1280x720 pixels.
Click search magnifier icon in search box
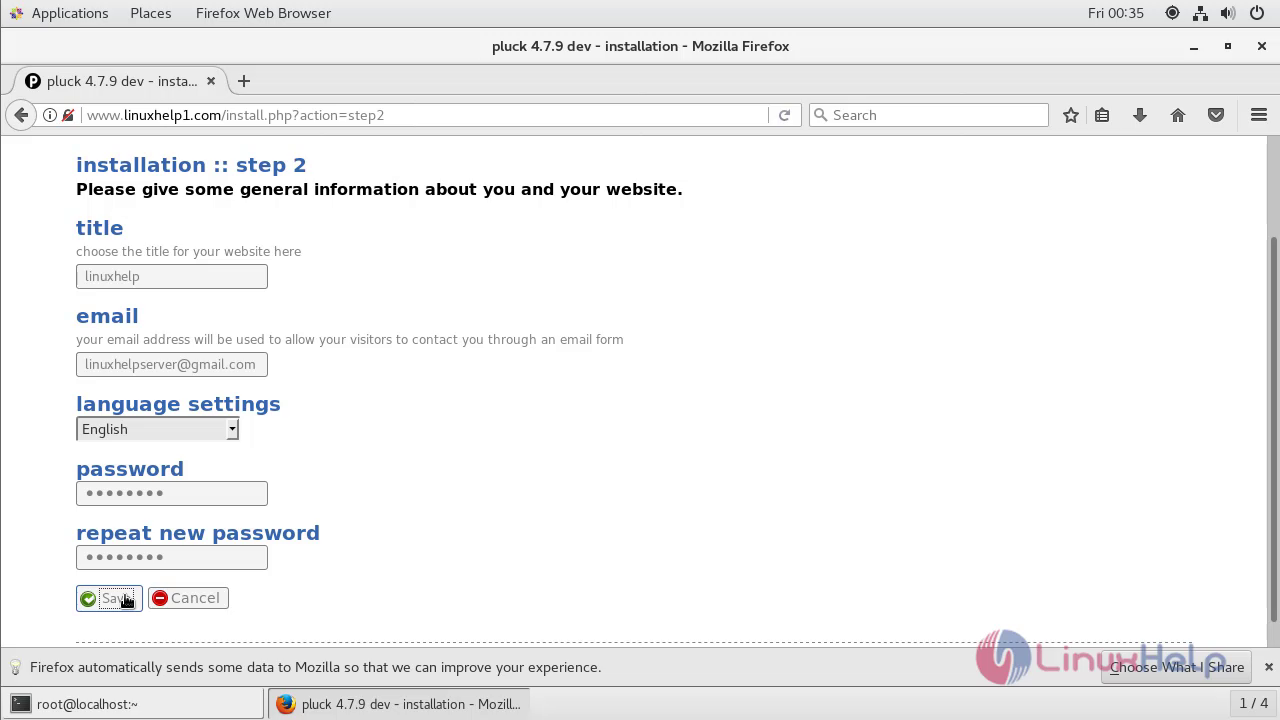coord(821,115)
